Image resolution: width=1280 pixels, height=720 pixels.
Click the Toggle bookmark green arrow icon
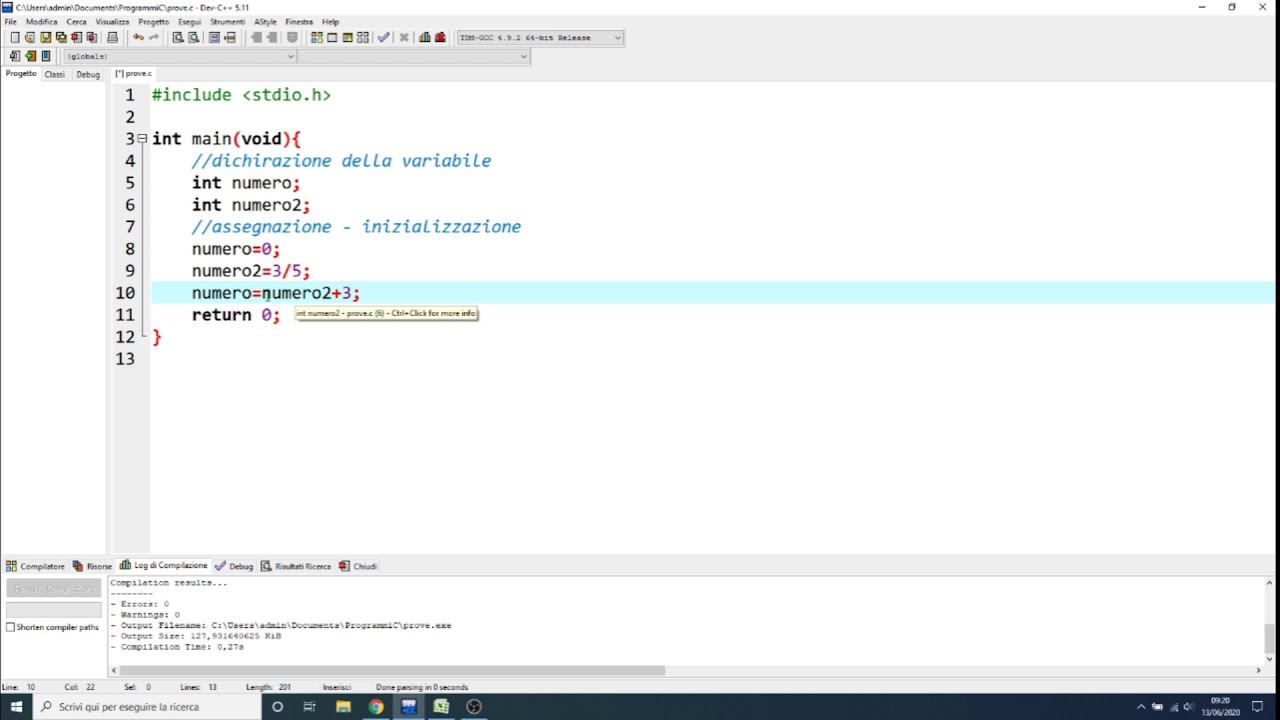pyautogui.click(x=31, y=56)
